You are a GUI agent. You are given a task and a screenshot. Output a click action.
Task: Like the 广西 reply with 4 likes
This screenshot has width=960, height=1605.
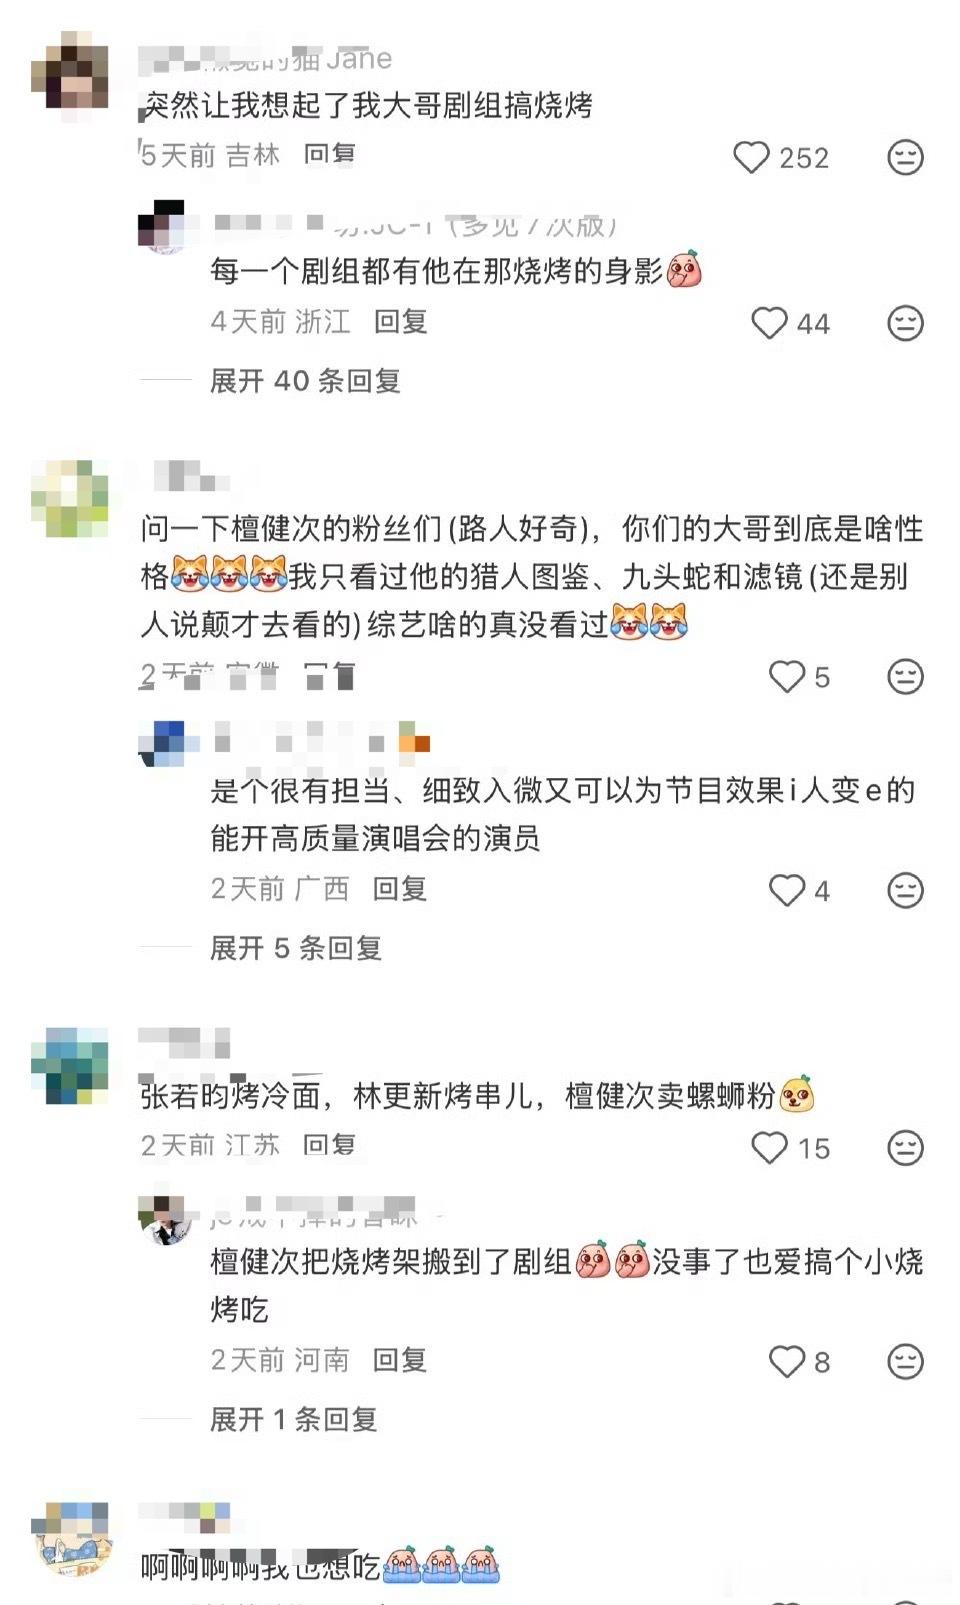click(x=787, y=890)
